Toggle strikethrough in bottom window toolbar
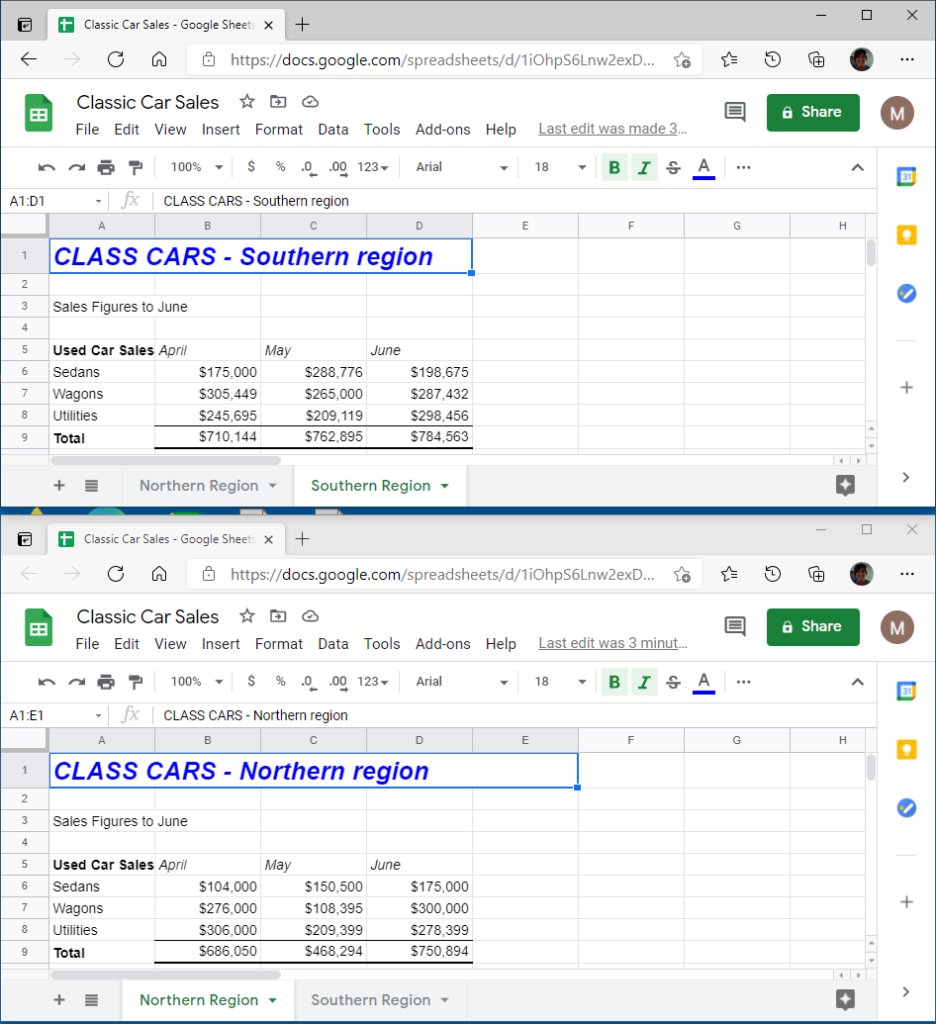This screenshot has width=936, height=1024. (673, 682)
